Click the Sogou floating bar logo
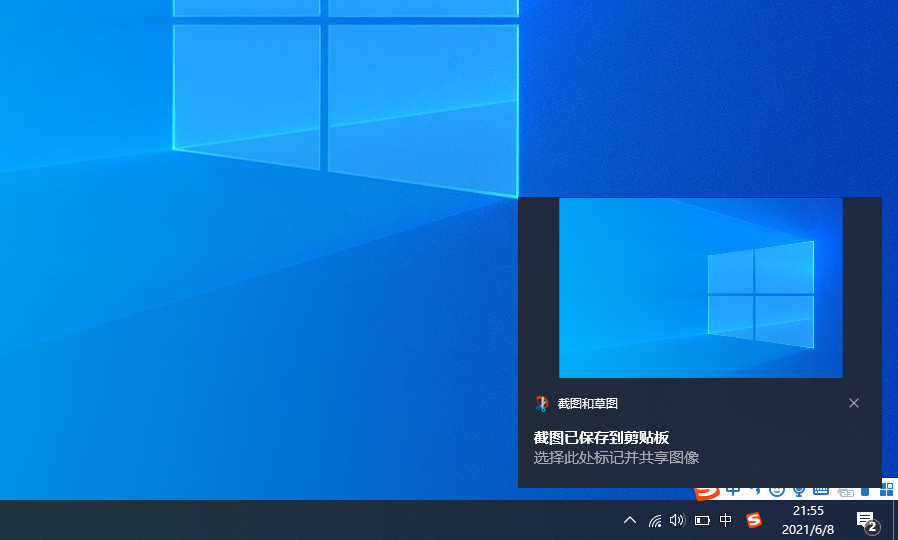 707,492
